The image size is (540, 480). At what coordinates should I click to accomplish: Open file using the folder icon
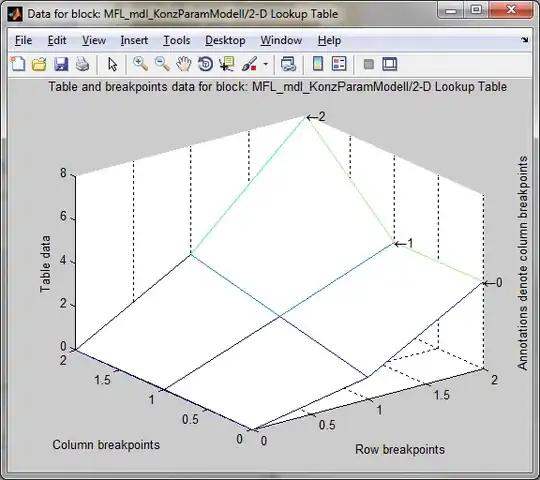coord(39,64)
